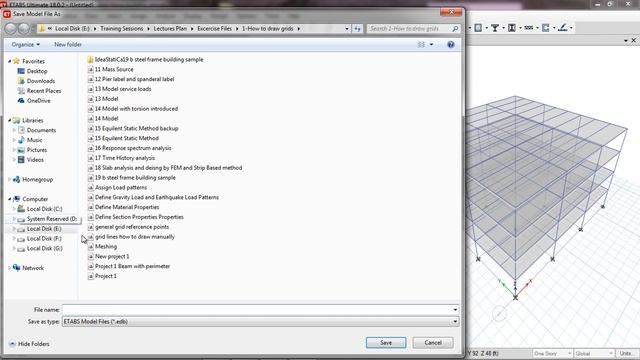Click Local Disk (E:) in the address breadcrumb
The height and width of the screenshot is (360, 640).
[x=72, y=29]
